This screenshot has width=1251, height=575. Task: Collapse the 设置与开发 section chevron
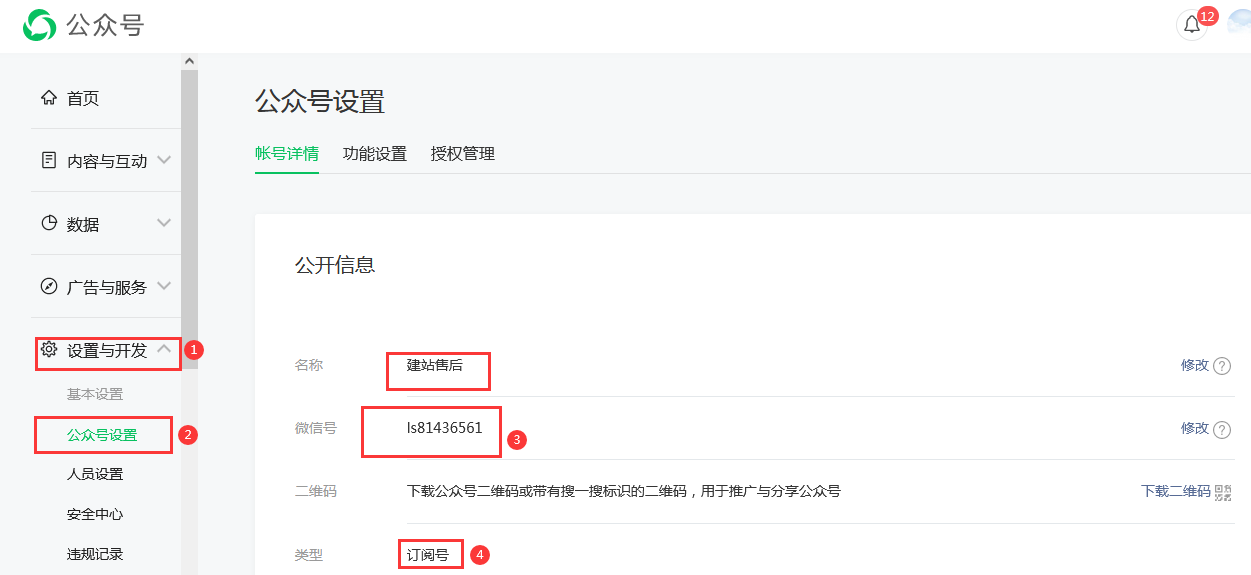coord(164,349)
